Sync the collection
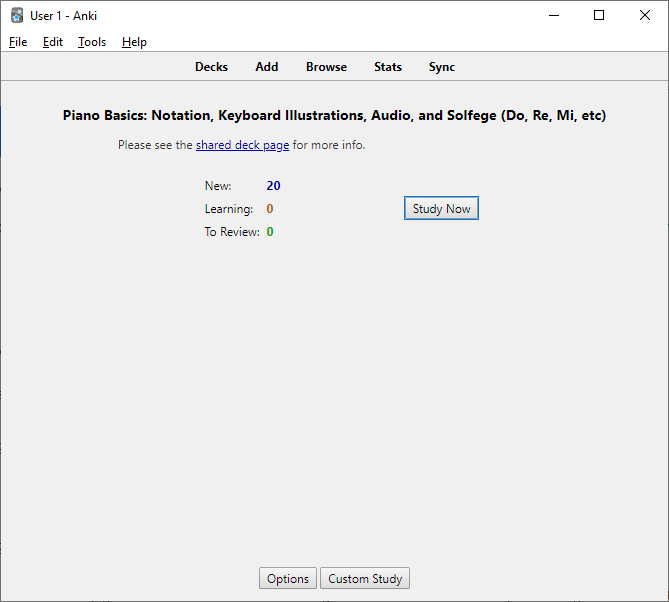 (442, 67)
